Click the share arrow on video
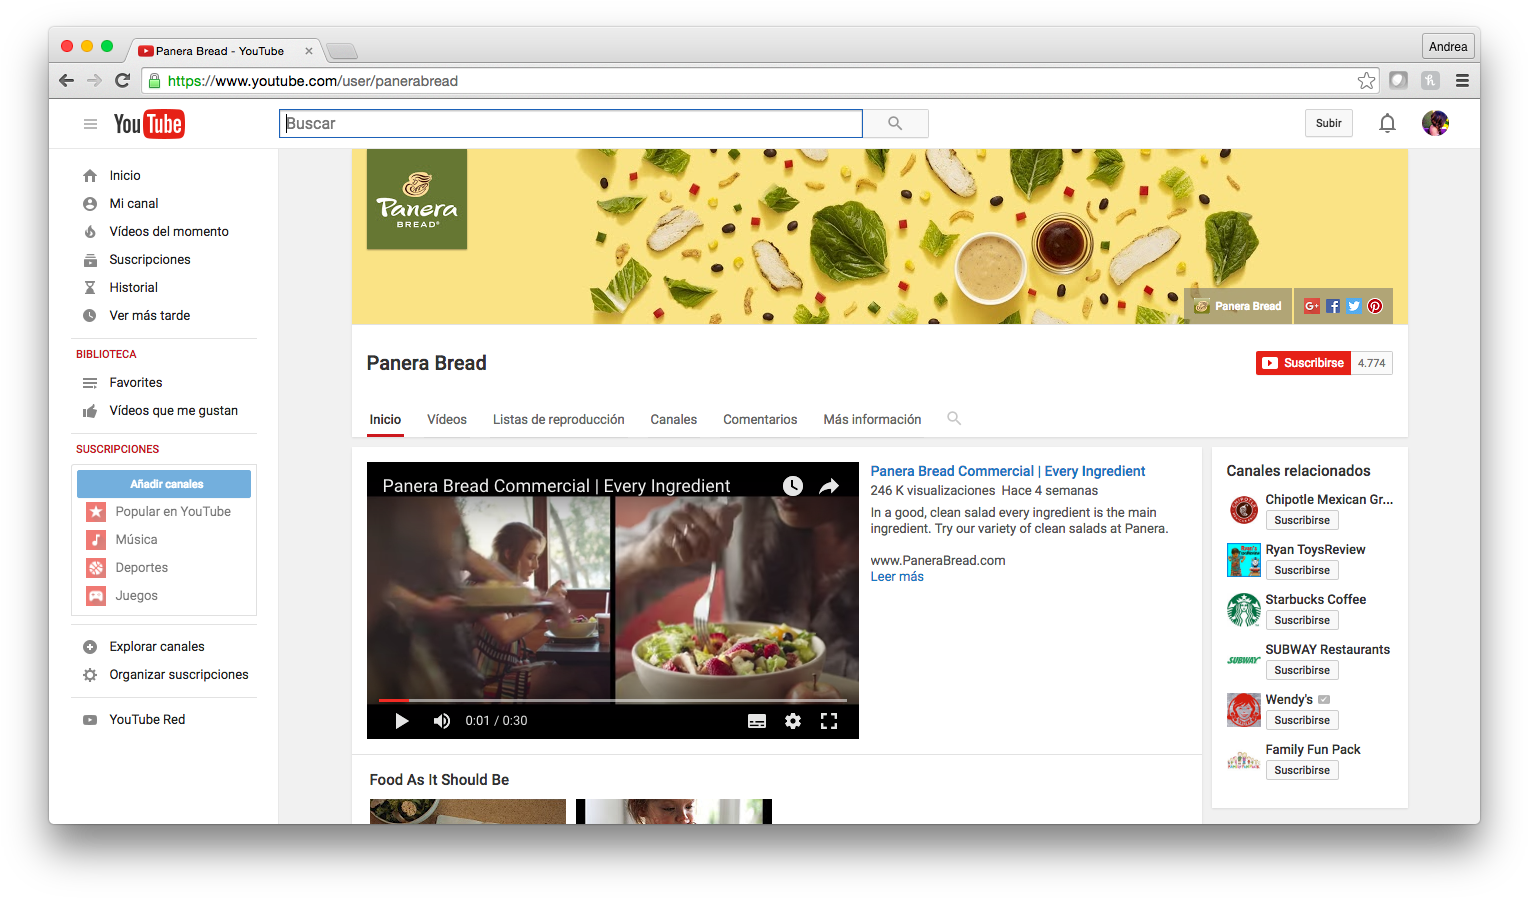The height and width of the screenshot is (898, 1528). [829, 486]
